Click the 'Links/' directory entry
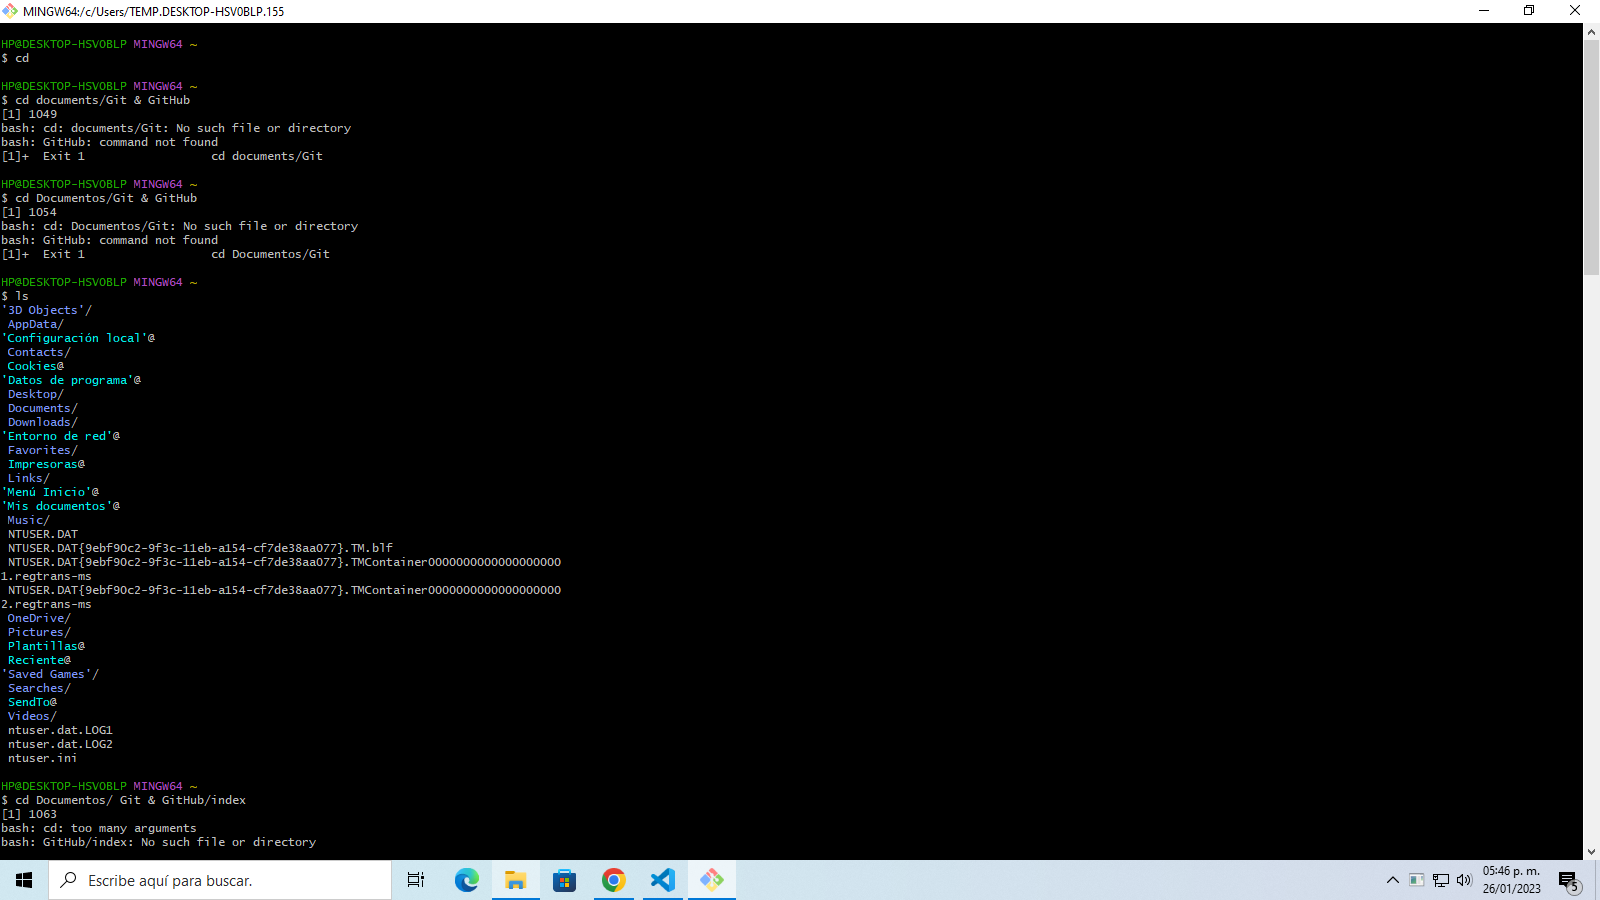1600x900 pixels. tap(28, 478)
